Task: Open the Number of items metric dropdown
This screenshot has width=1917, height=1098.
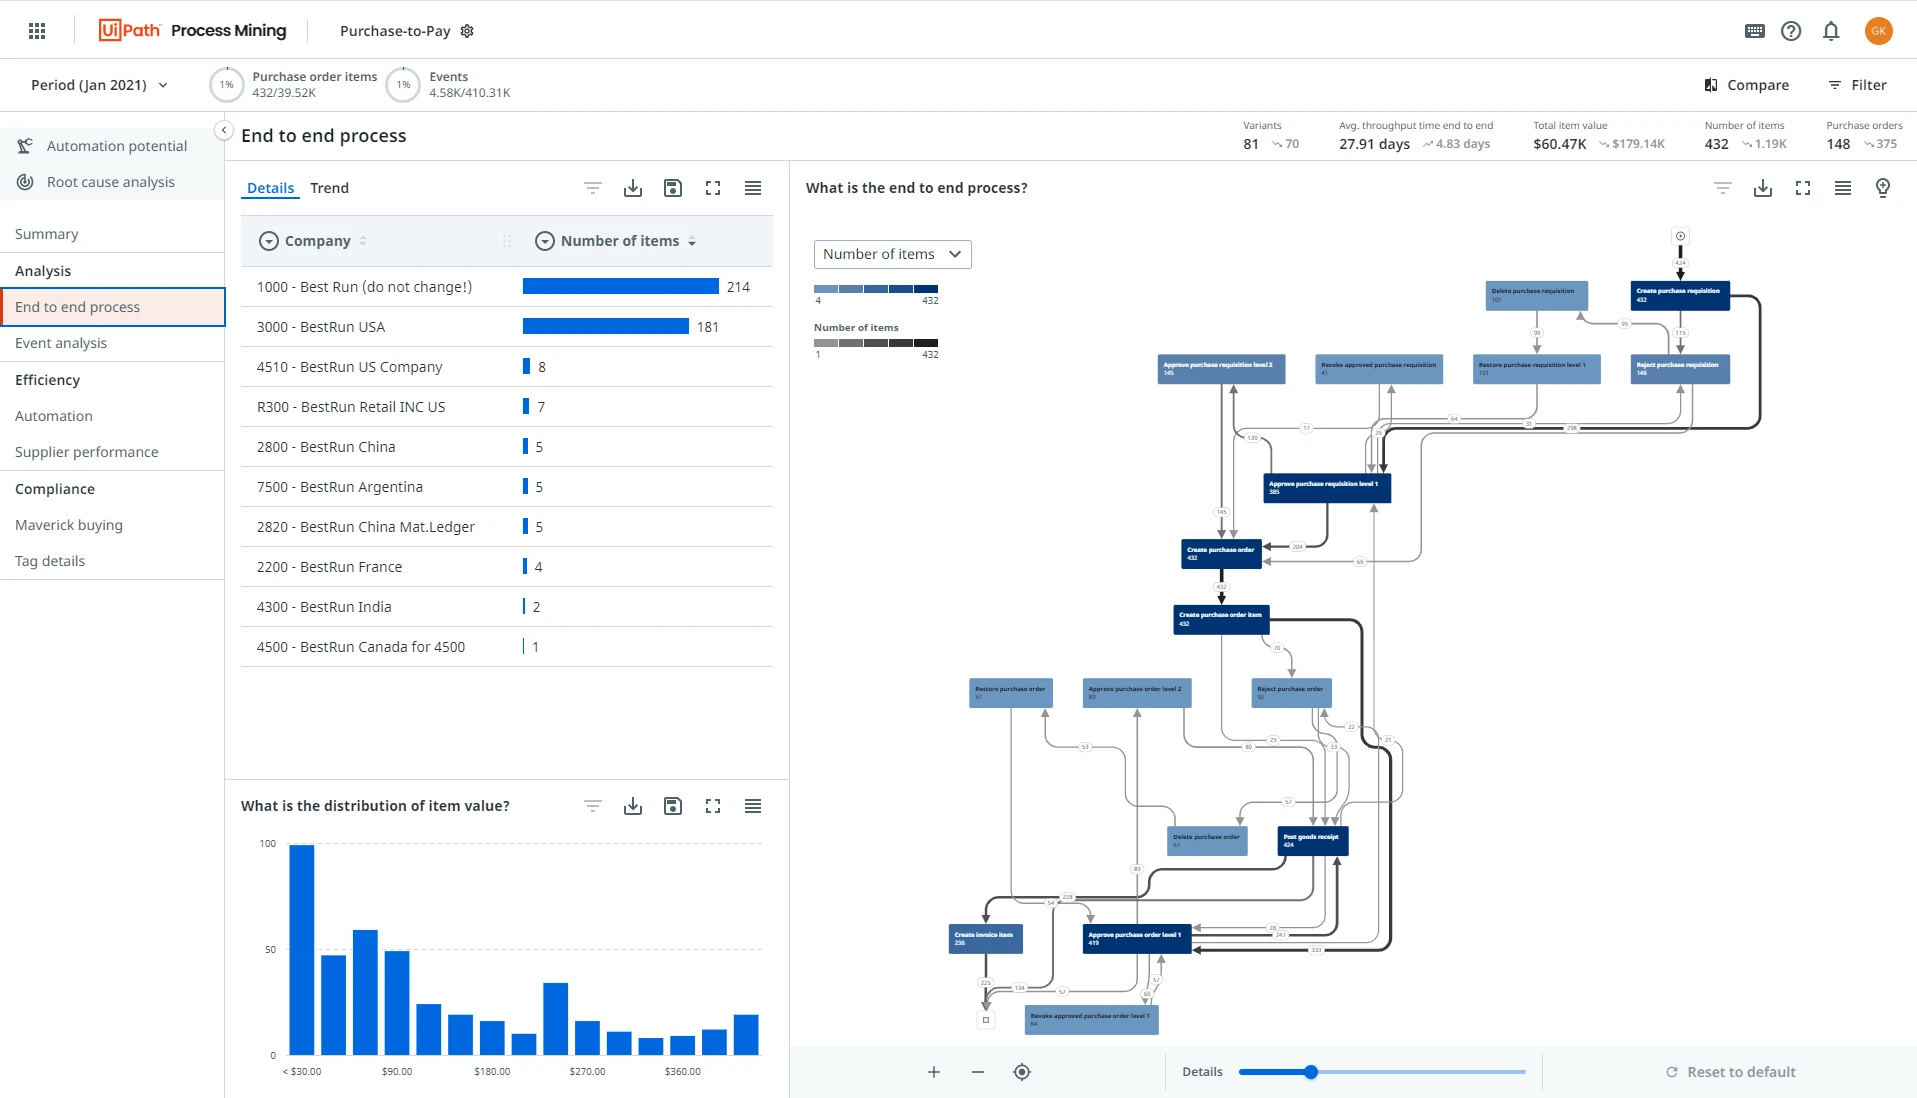Action: (x=893, y=254)
